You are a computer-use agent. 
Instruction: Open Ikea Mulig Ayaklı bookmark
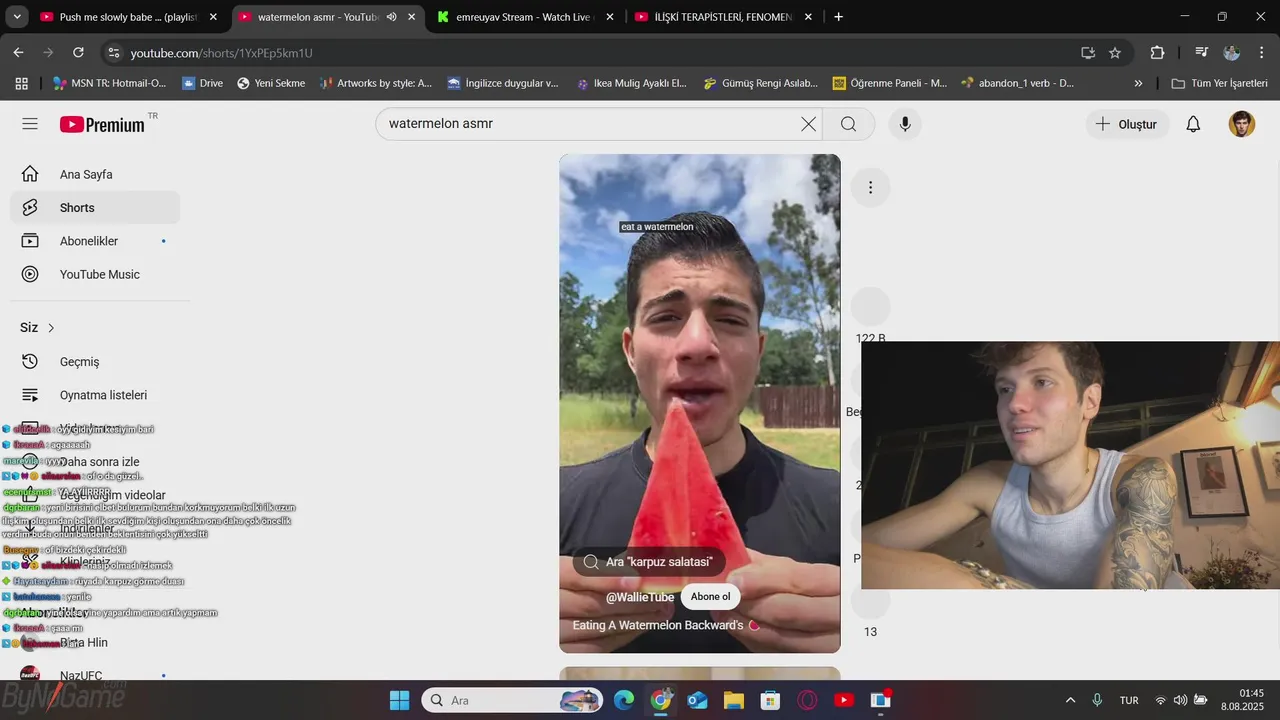[x=632, y=83]
